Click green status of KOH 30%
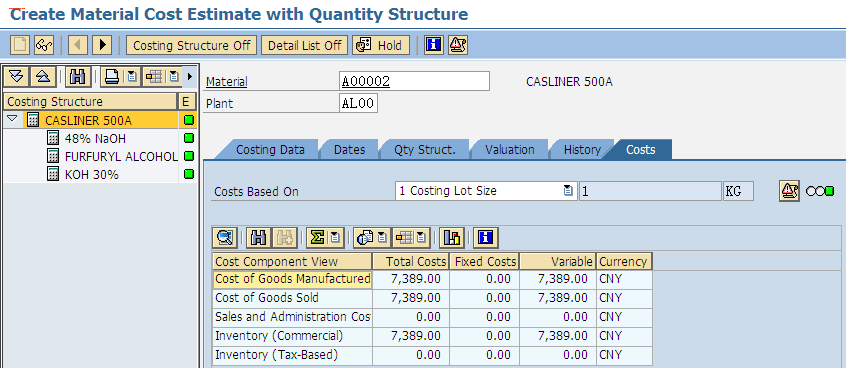 coord(188,174)
